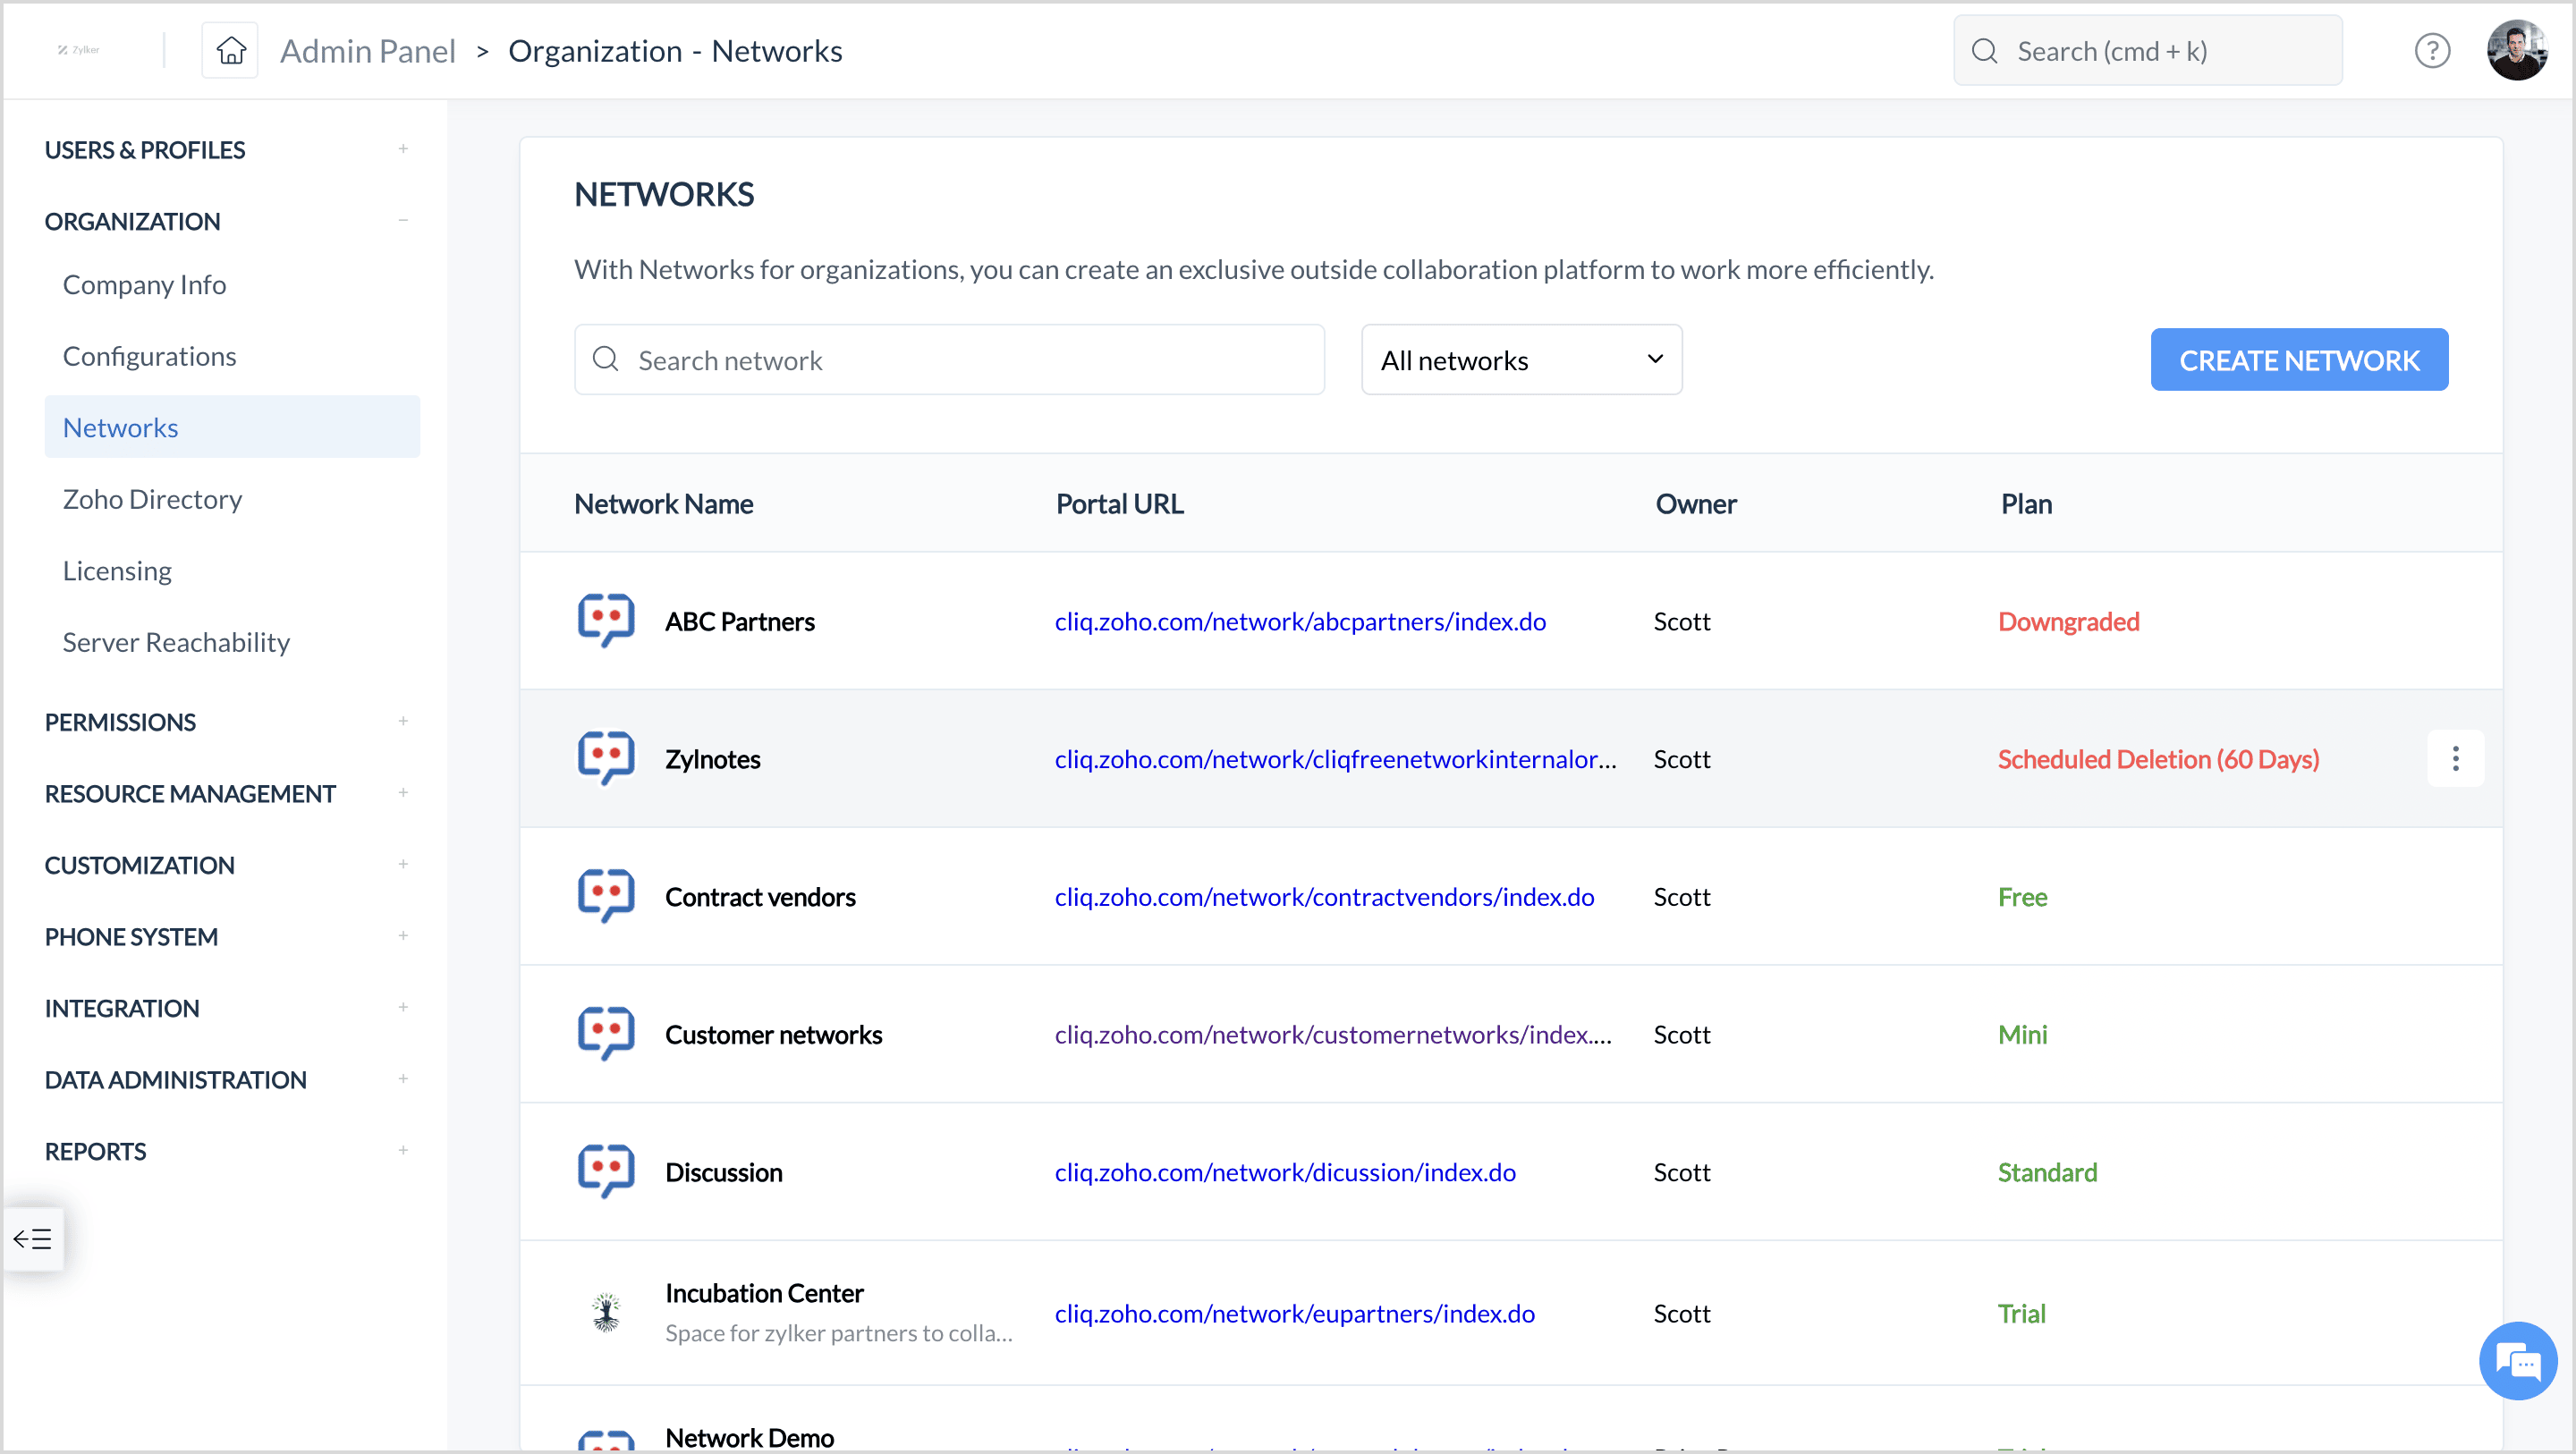
Task: Open the Zylnotes portal URL
Action: 1335,759
